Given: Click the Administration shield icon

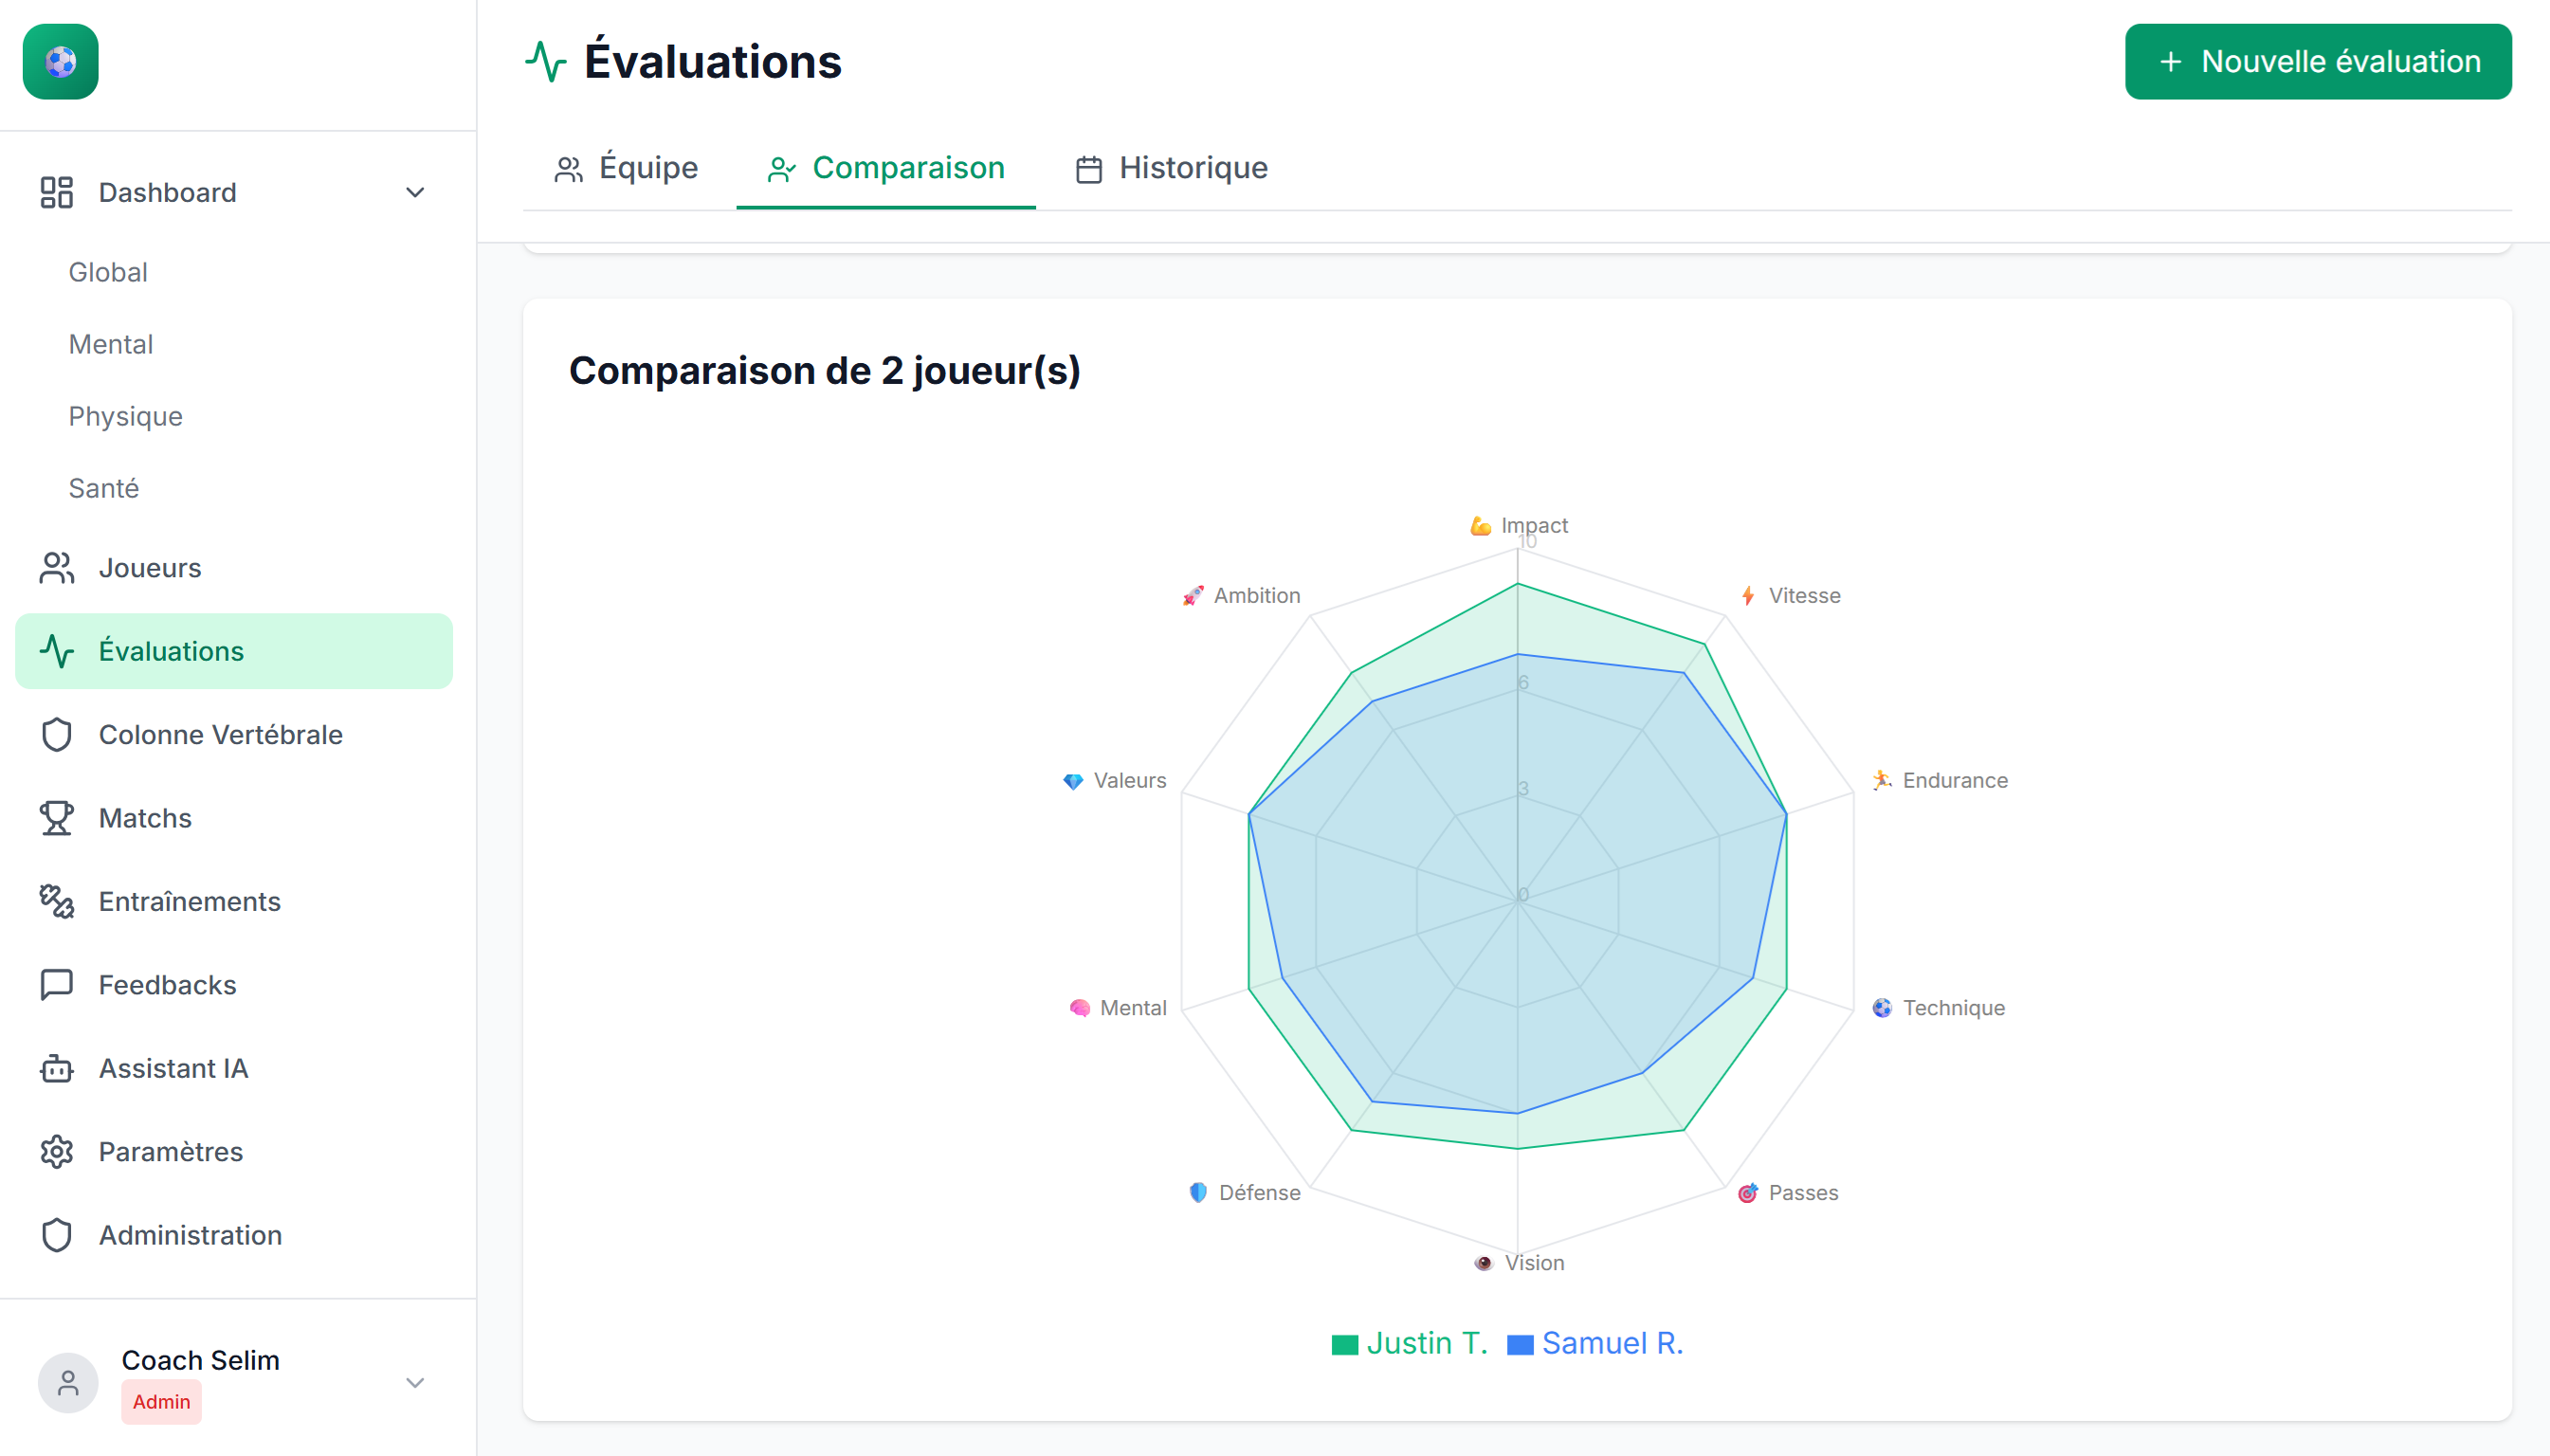Looking at the screenshot, I should (x=56, y=1235).
